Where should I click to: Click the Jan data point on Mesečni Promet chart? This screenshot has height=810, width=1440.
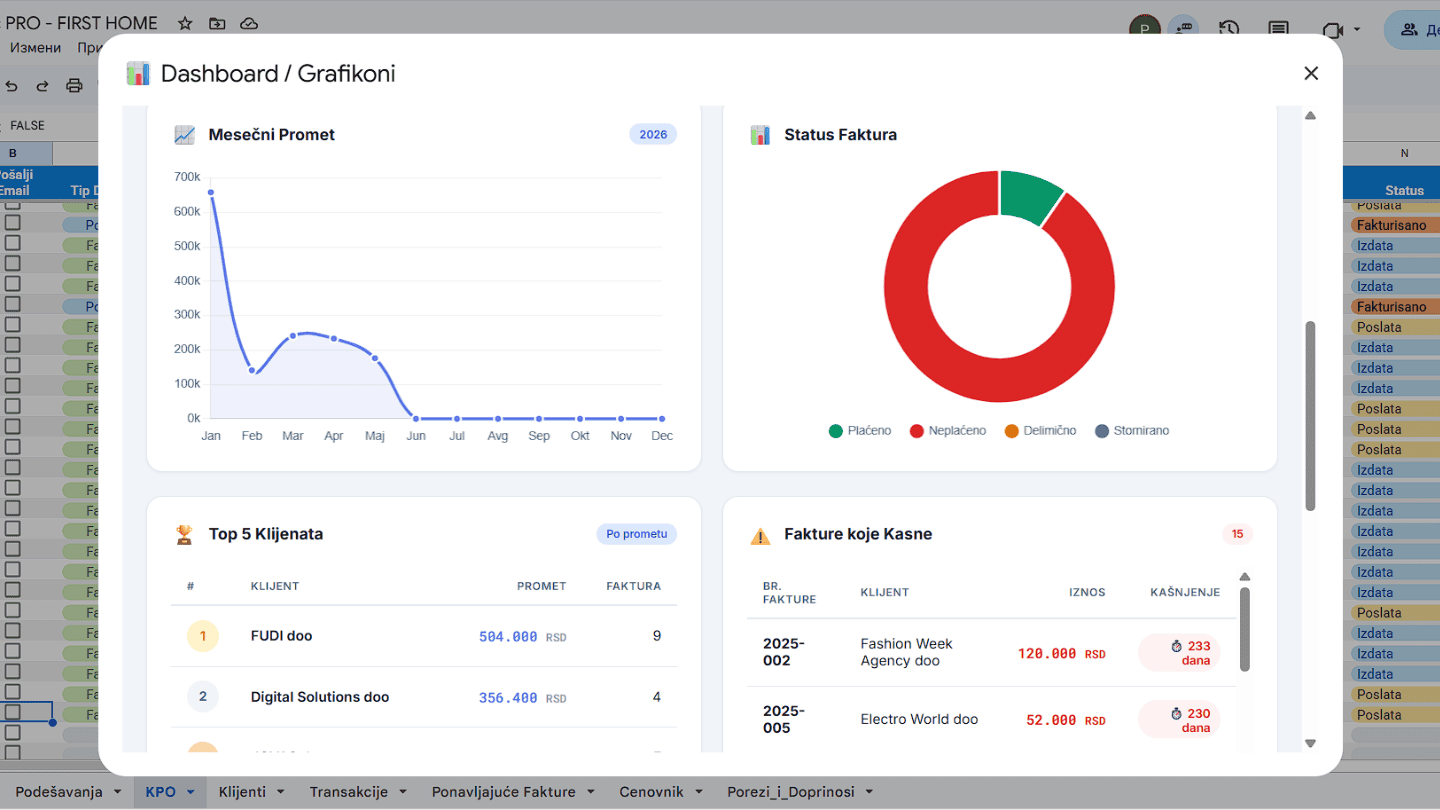coord(211,192)
